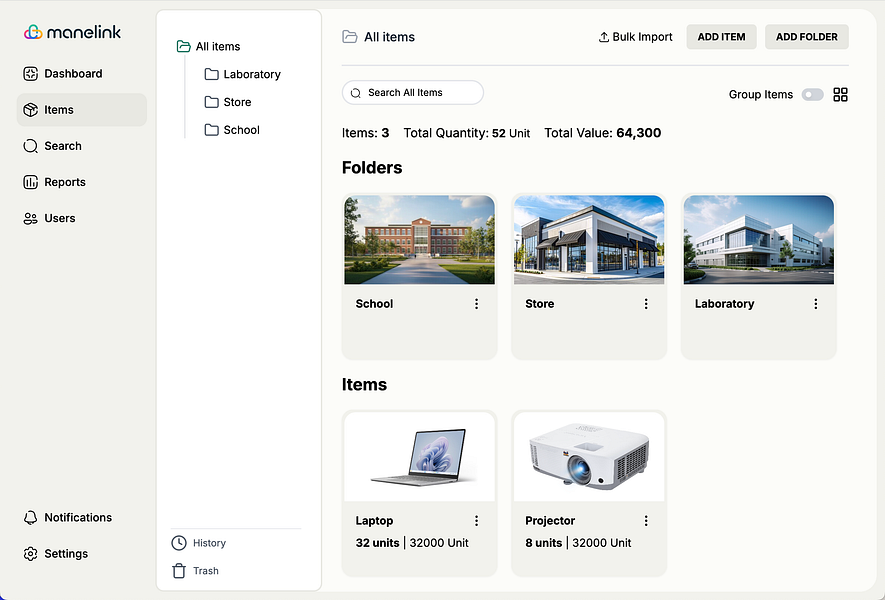Open the School folder options menu
The height and width of the screenshot is (600, 885).
pos(476,304)
